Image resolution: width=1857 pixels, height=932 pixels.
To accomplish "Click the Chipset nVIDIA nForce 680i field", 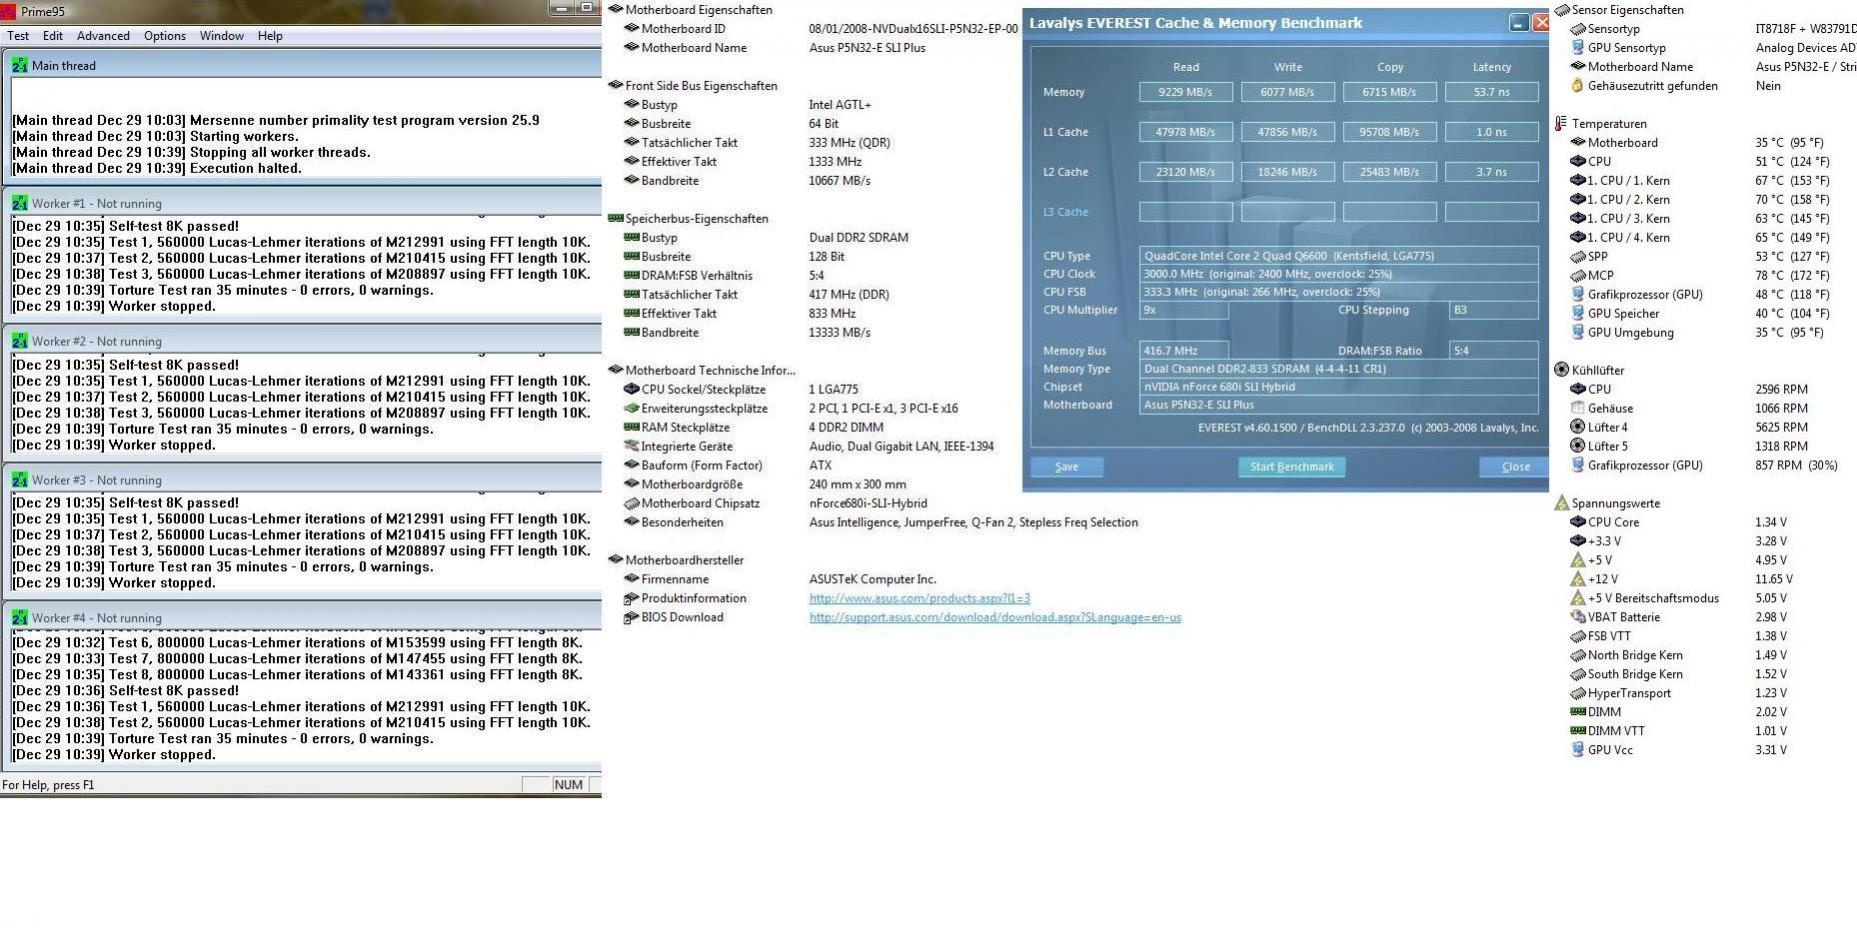I will coord(1339,387).
